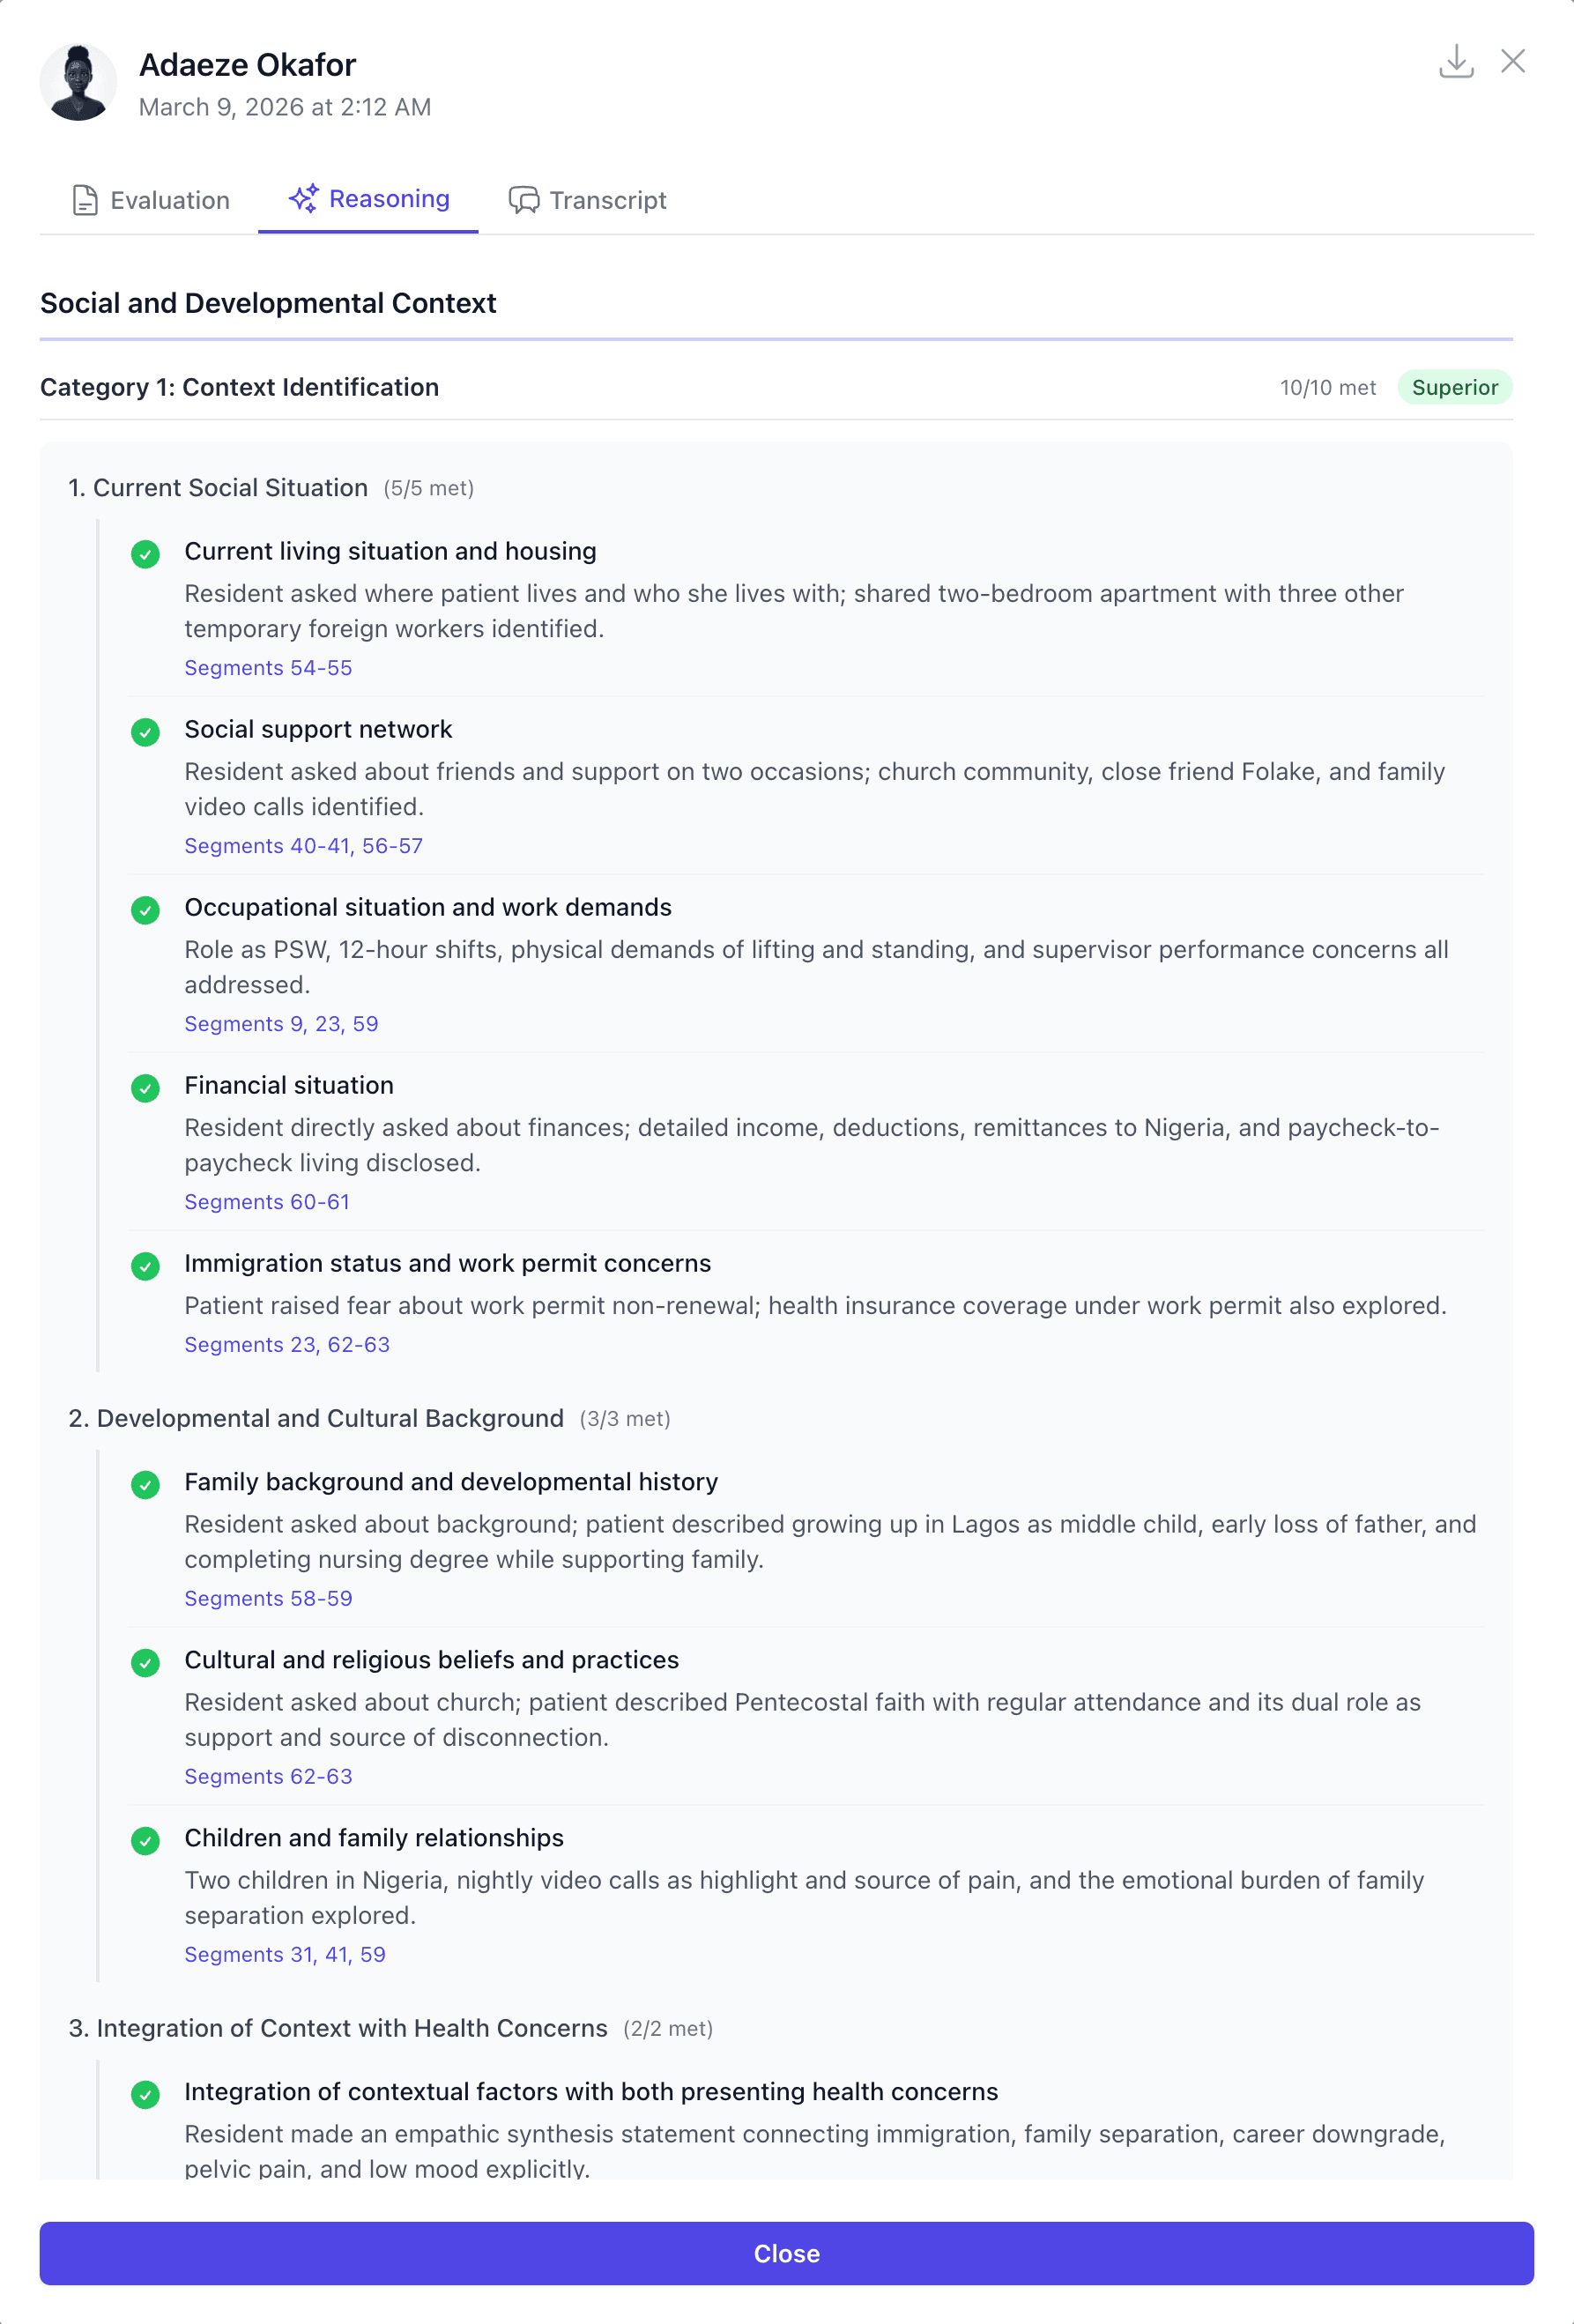The width and height of the screenshot is (1574, 2324).
Task: Click green check beside Social support network
Action: [x=145, y=732]
